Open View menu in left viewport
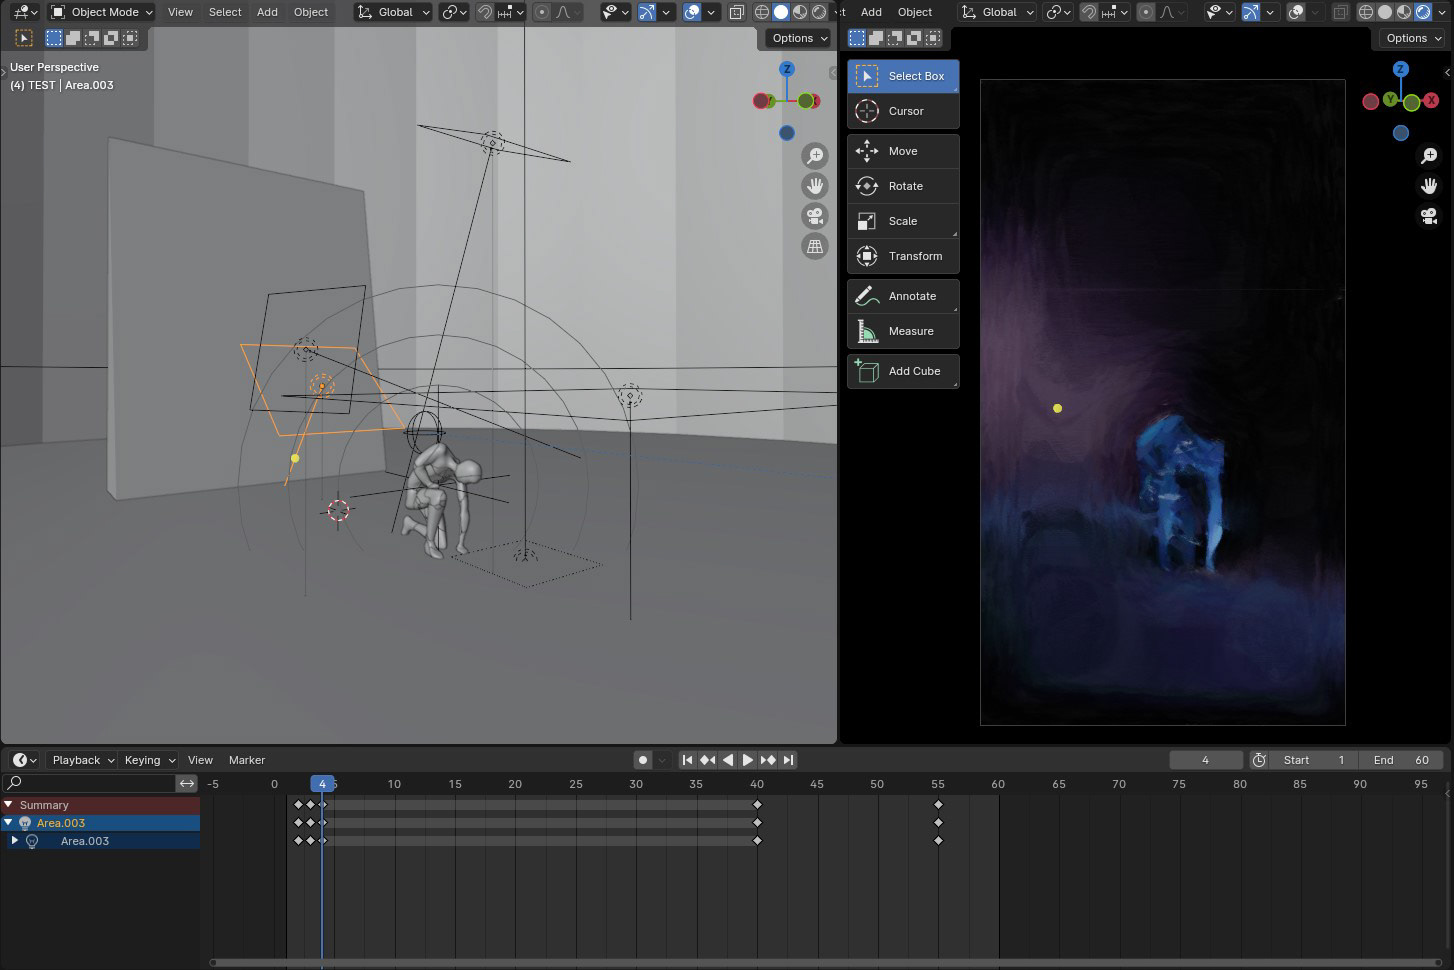Image resolution: width=1454 pixels, height=970 pixels. [180, 12]
